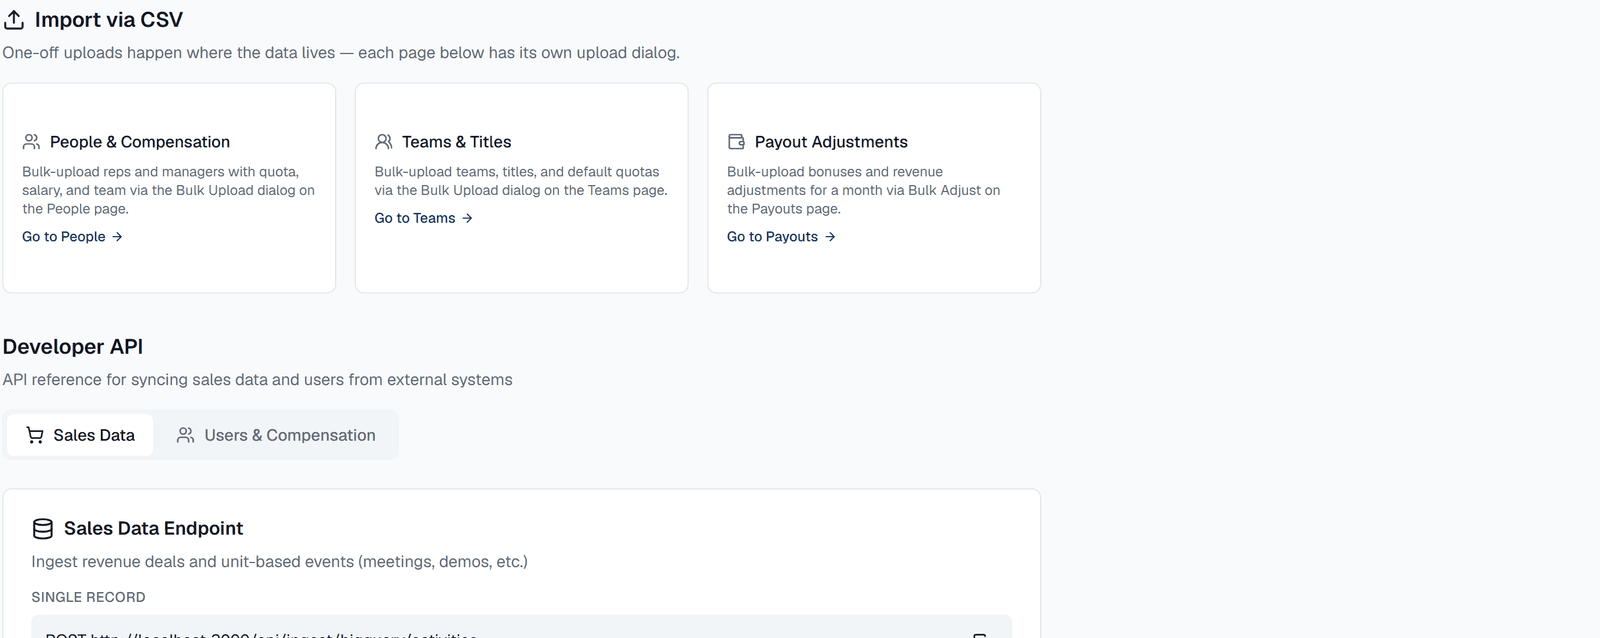Click the Developer API heading
The height and width of the screenshot is (638, 1600).
click(73, 347)
